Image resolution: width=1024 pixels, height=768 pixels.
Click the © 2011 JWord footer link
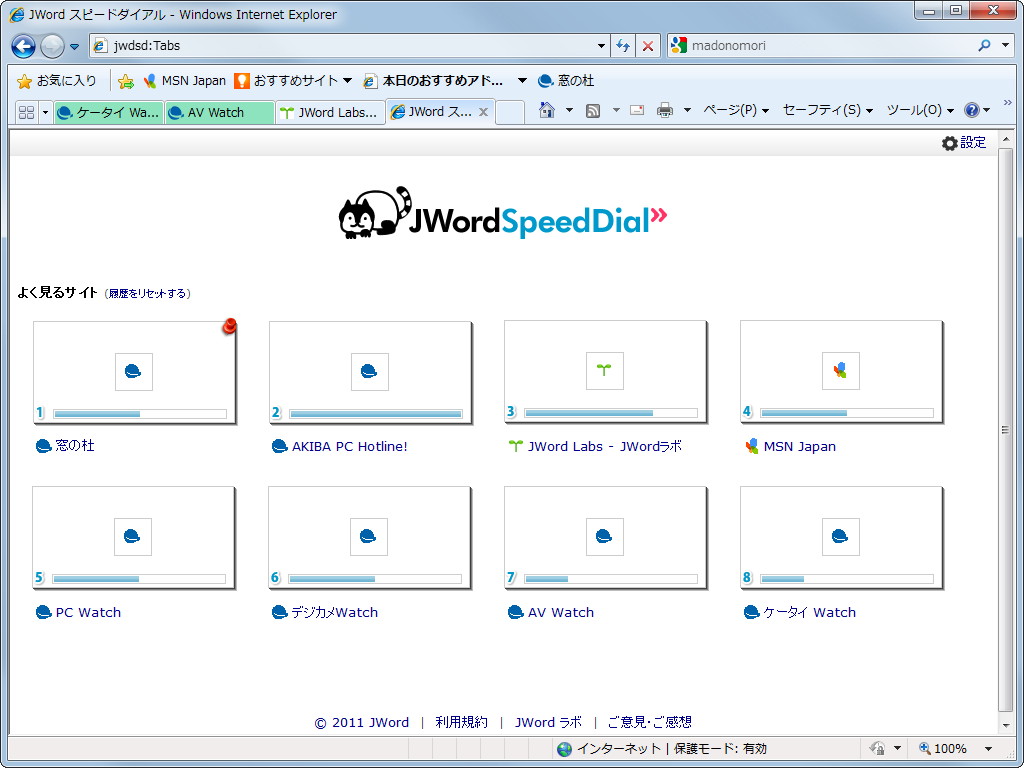point(362,722)
